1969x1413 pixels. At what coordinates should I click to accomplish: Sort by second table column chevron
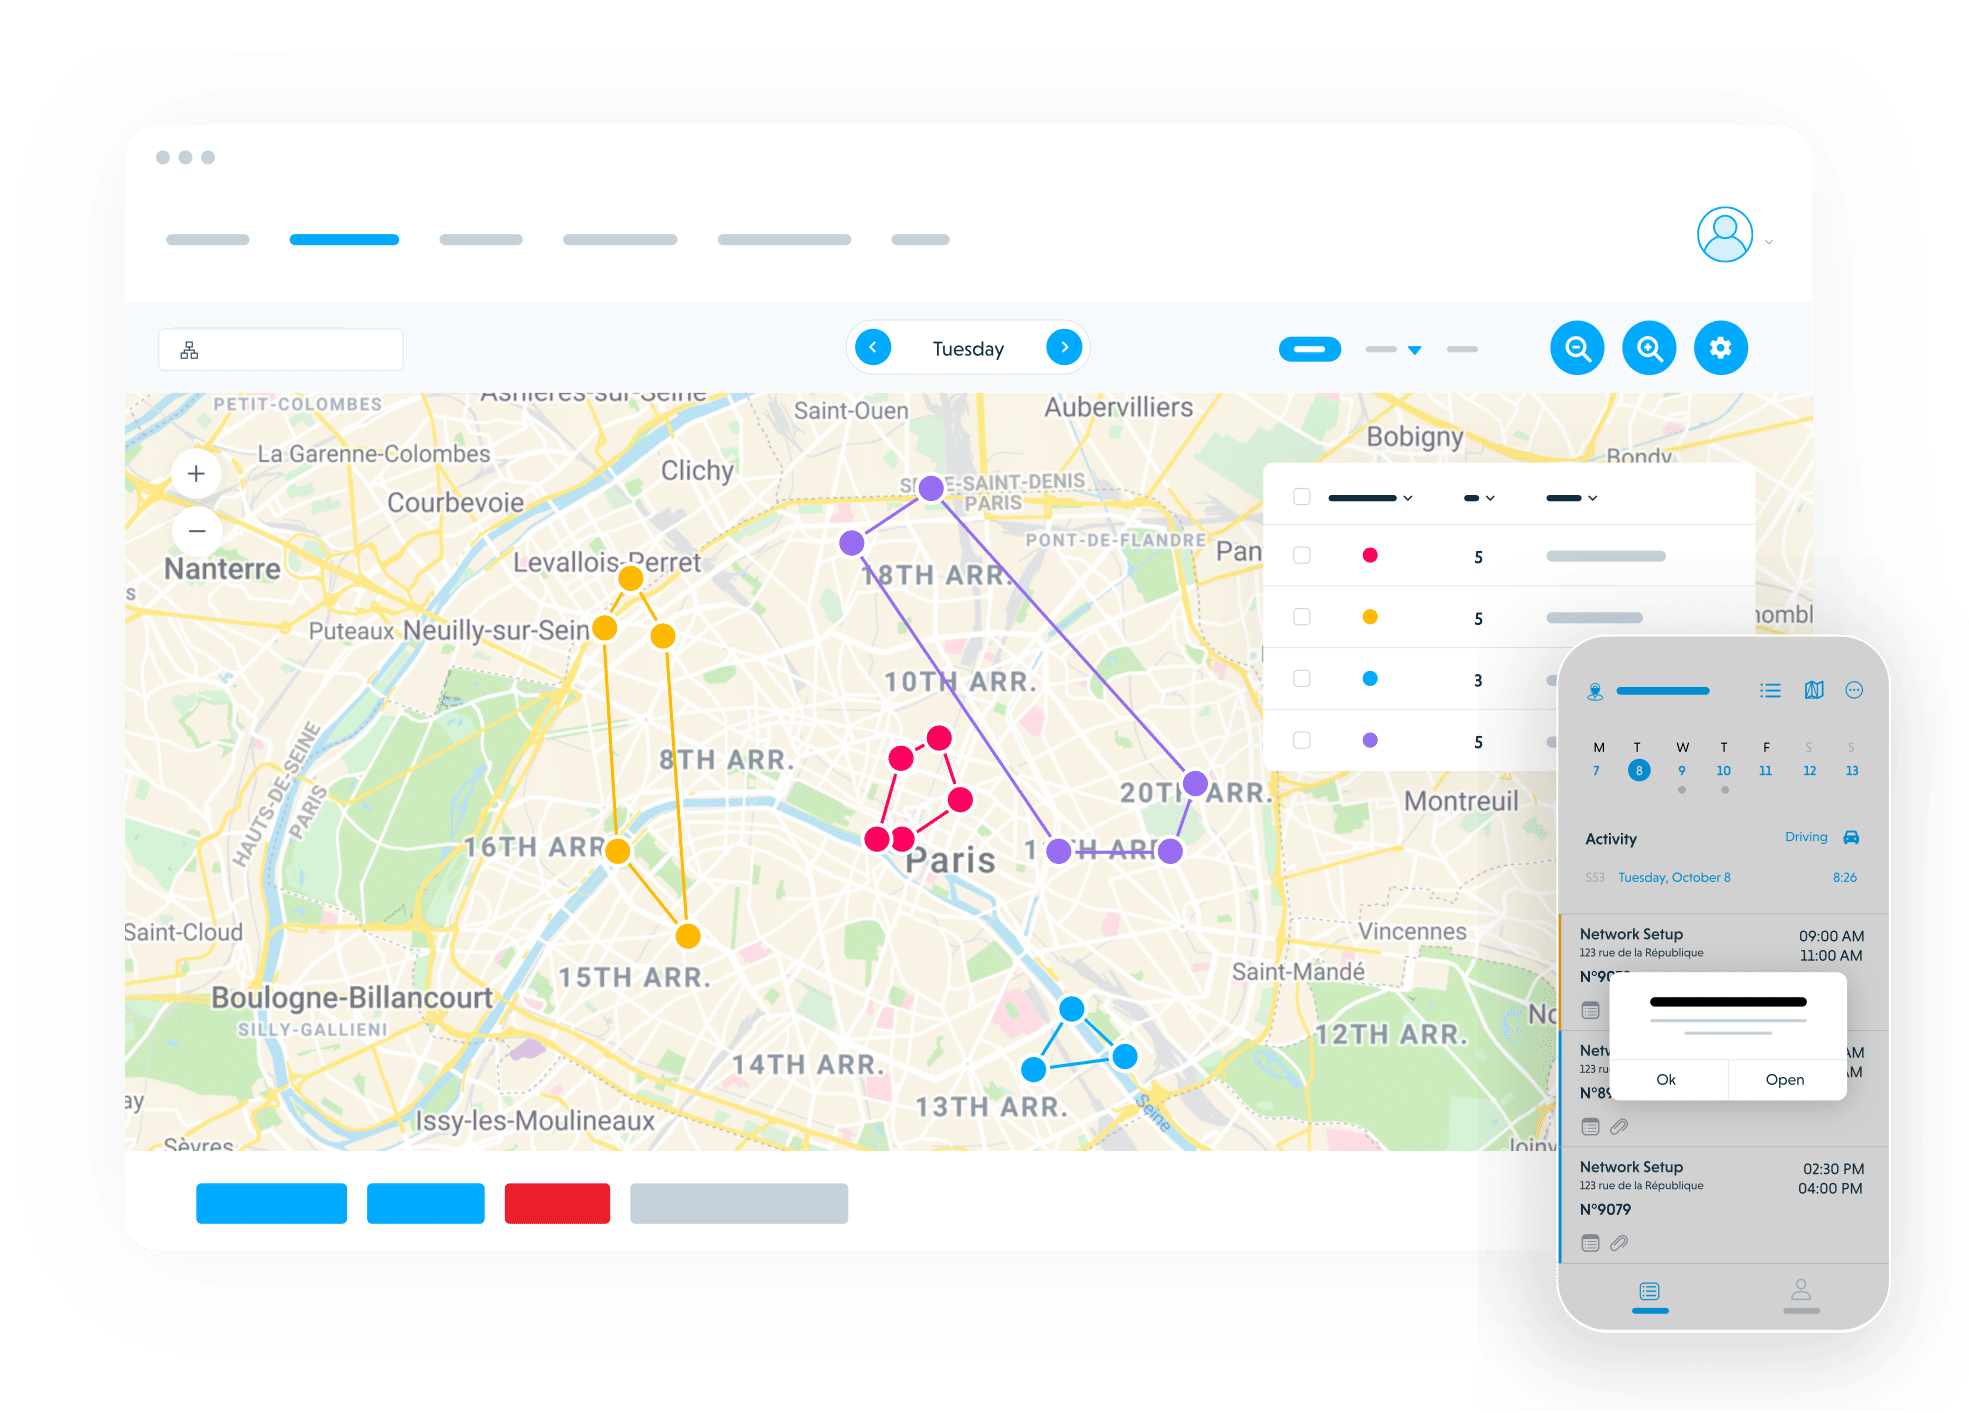coord(1490,498)
